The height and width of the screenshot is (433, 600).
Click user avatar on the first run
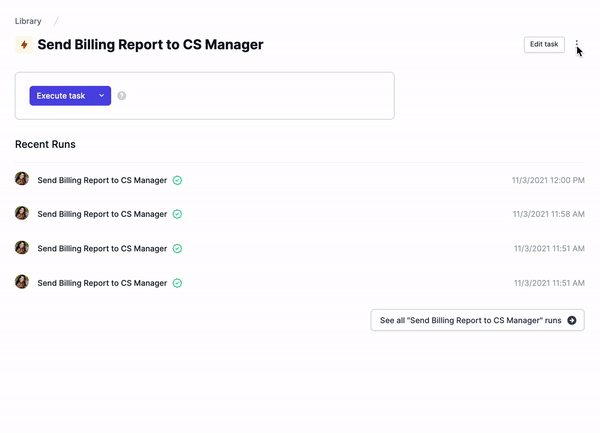click(x=22, y=179)
